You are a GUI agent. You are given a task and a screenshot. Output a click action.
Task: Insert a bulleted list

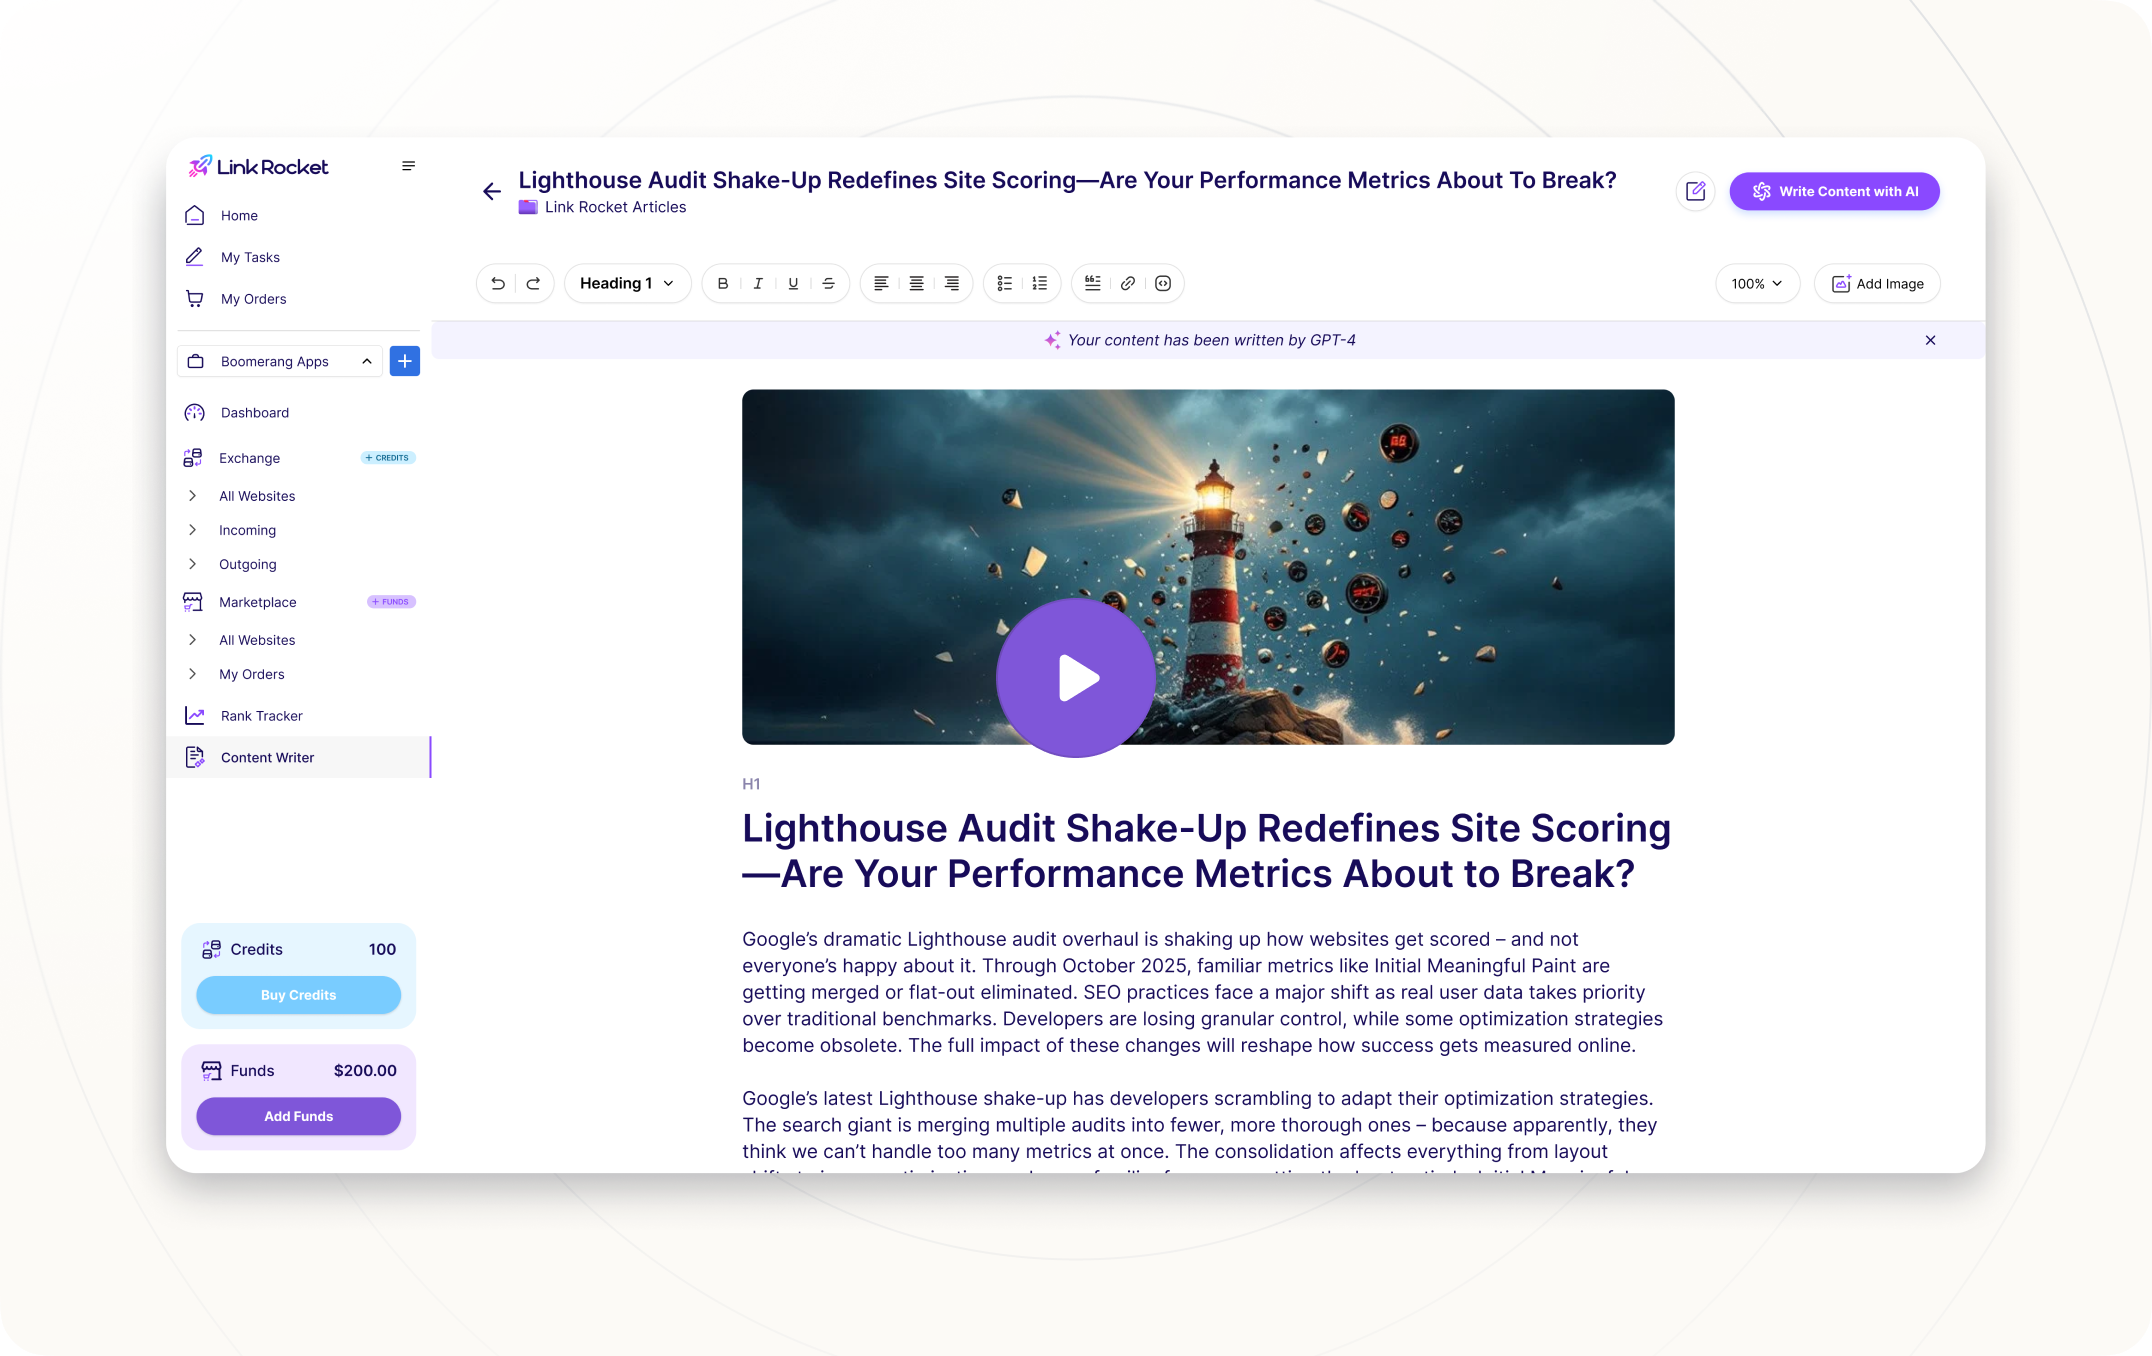[1005, 284]
